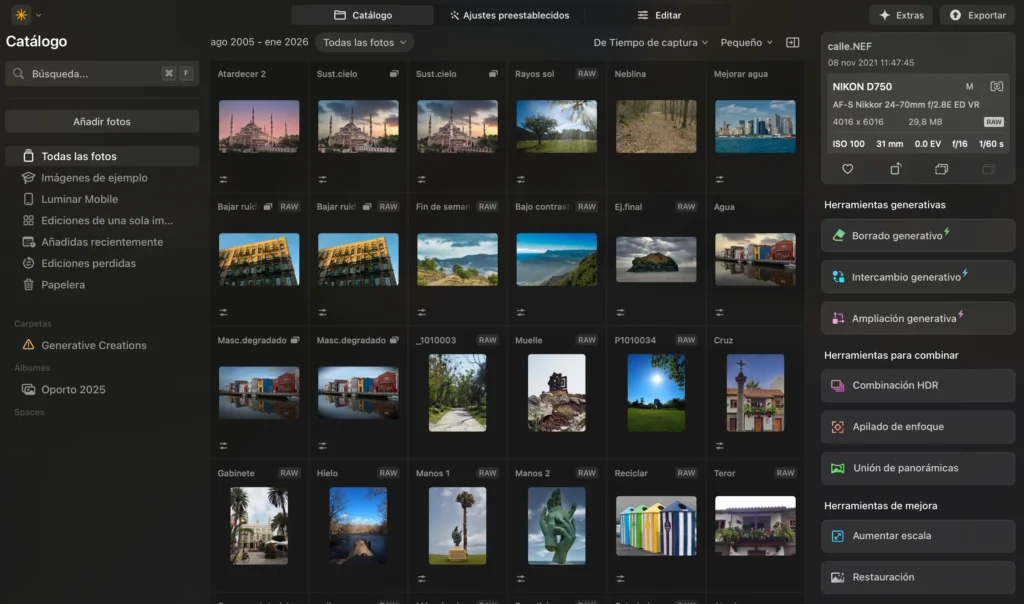
Task: Click the Extras button
Action: 901,15
